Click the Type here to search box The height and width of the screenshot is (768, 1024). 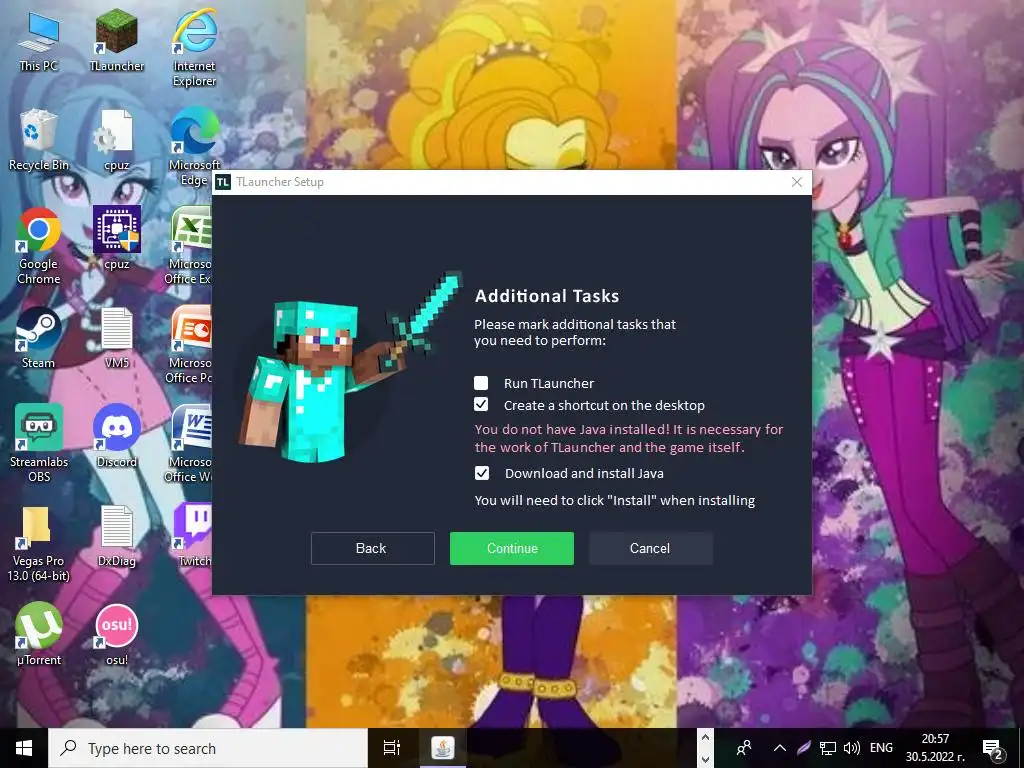point(208,748)
